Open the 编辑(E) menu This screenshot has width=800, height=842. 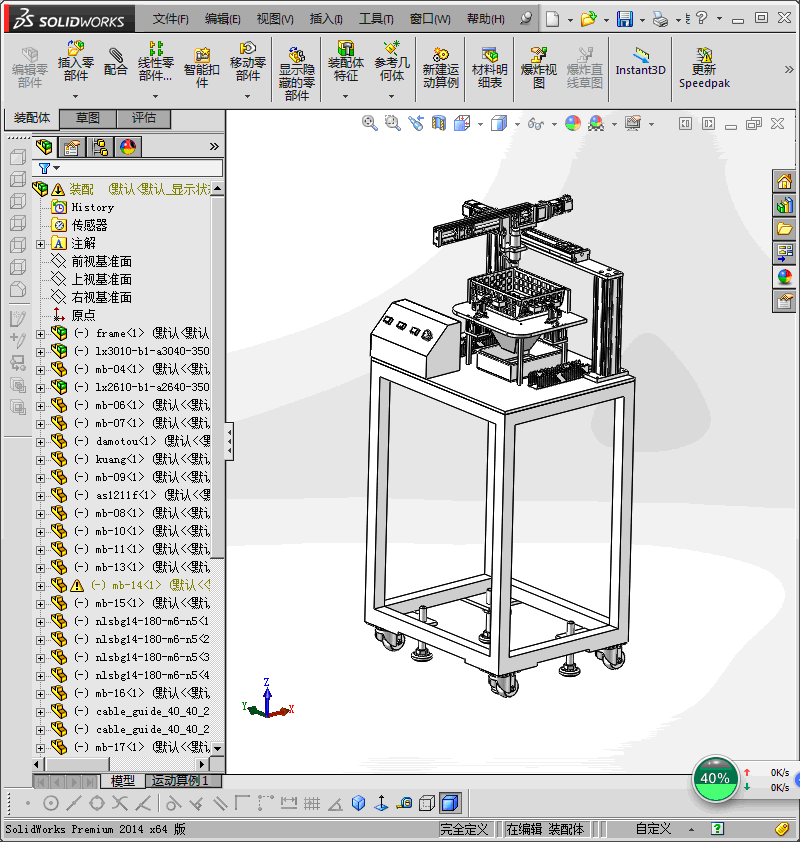(x=223, y=19)
